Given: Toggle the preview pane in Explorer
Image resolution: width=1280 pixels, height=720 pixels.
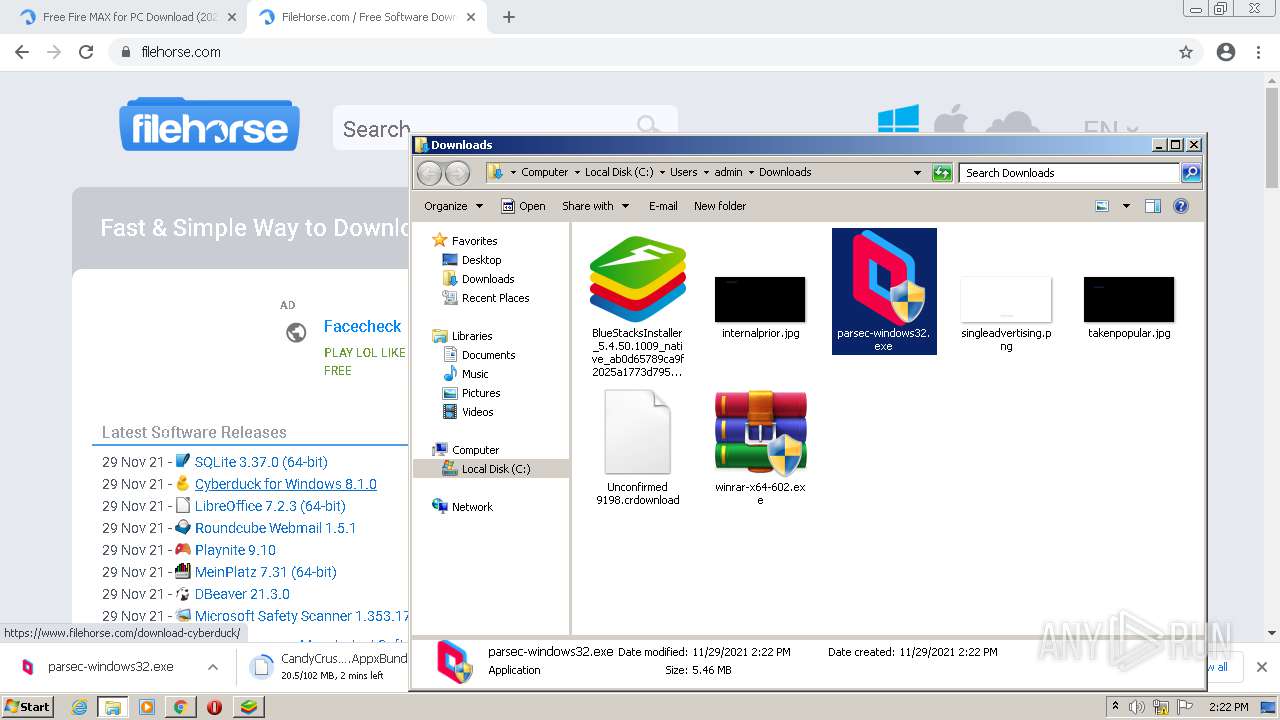Looking at the screenshot, I should 1153,206.
